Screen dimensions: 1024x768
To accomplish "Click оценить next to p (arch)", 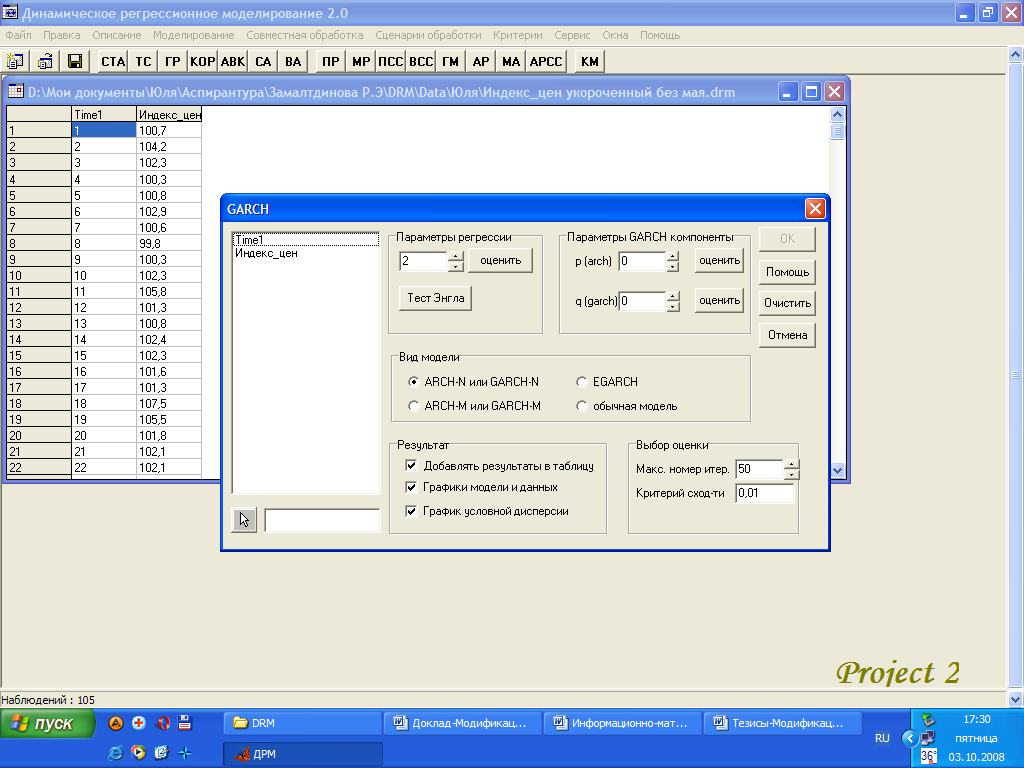I will tap(719, 261).
